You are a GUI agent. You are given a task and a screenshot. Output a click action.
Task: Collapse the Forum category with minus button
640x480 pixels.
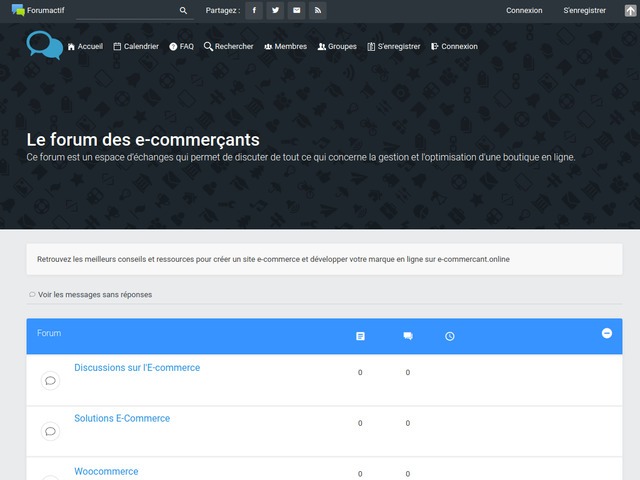click(x=606, y=333)
